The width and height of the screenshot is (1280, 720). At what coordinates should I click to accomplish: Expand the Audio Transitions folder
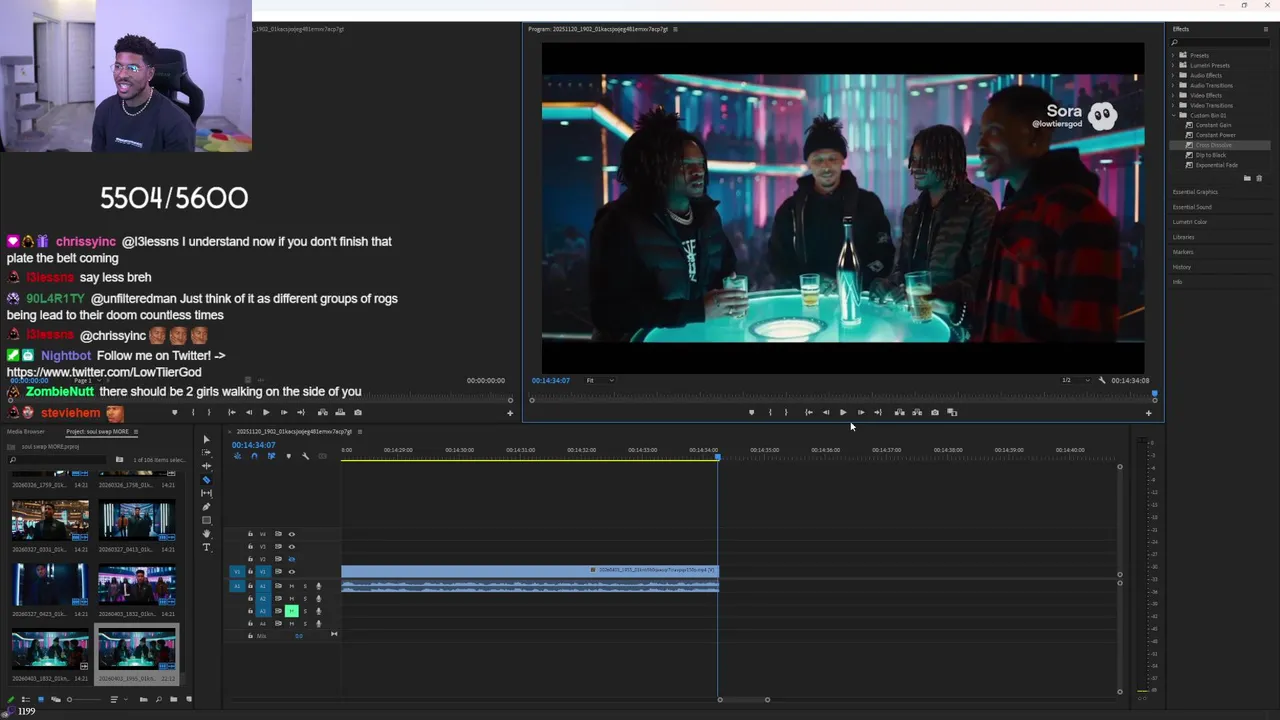[x=1173, y=85]
